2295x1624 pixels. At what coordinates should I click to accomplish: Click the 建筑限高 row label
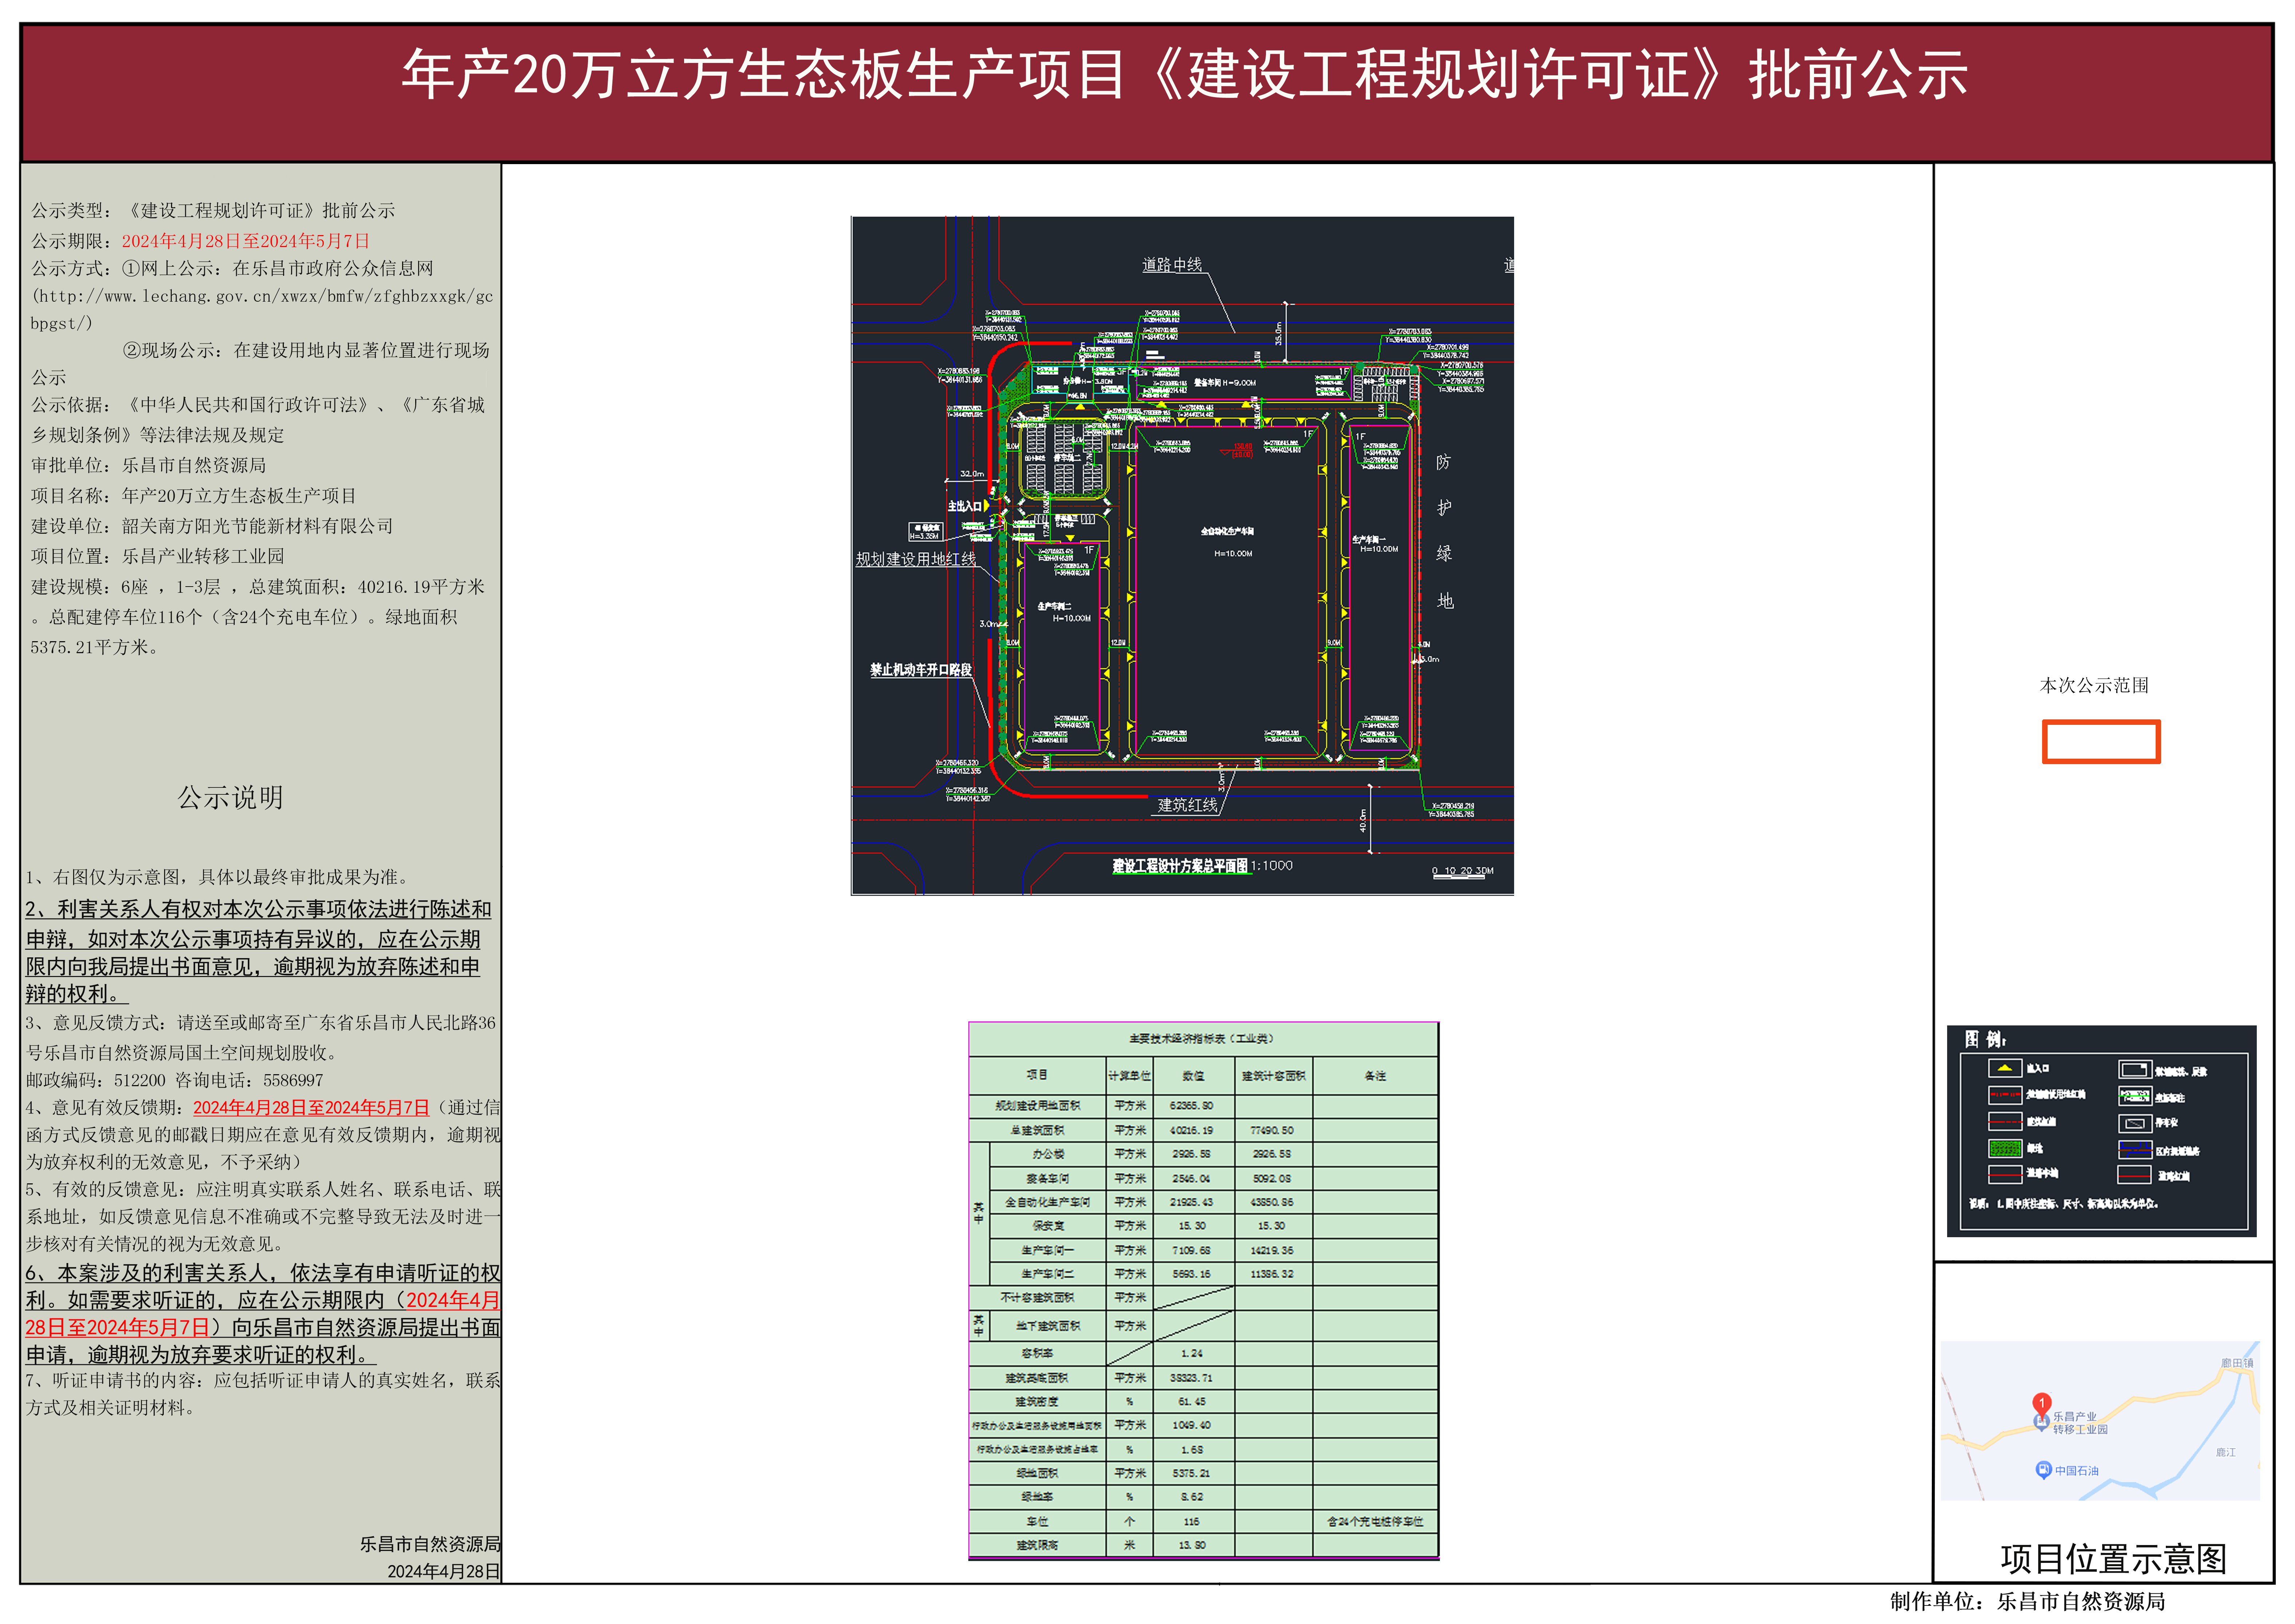click(1037, 1545)
